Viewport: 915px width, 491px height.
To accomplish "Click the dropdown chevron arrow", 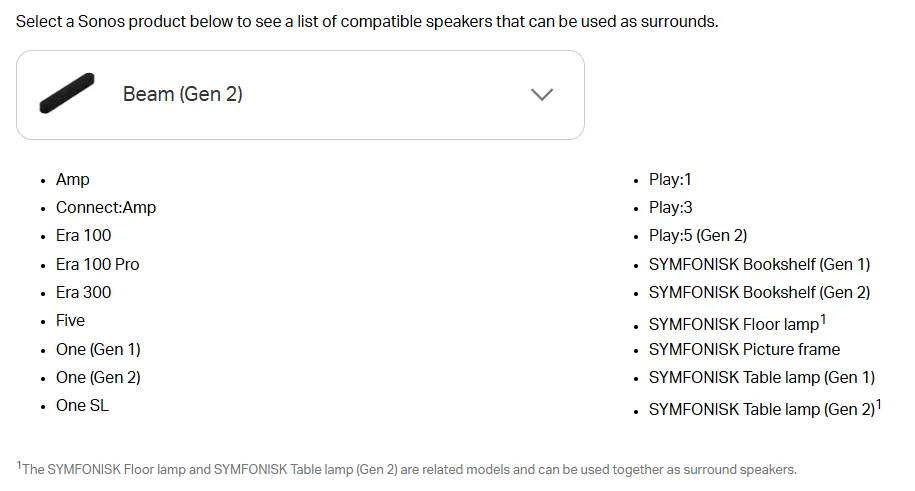I will (542, 95).
